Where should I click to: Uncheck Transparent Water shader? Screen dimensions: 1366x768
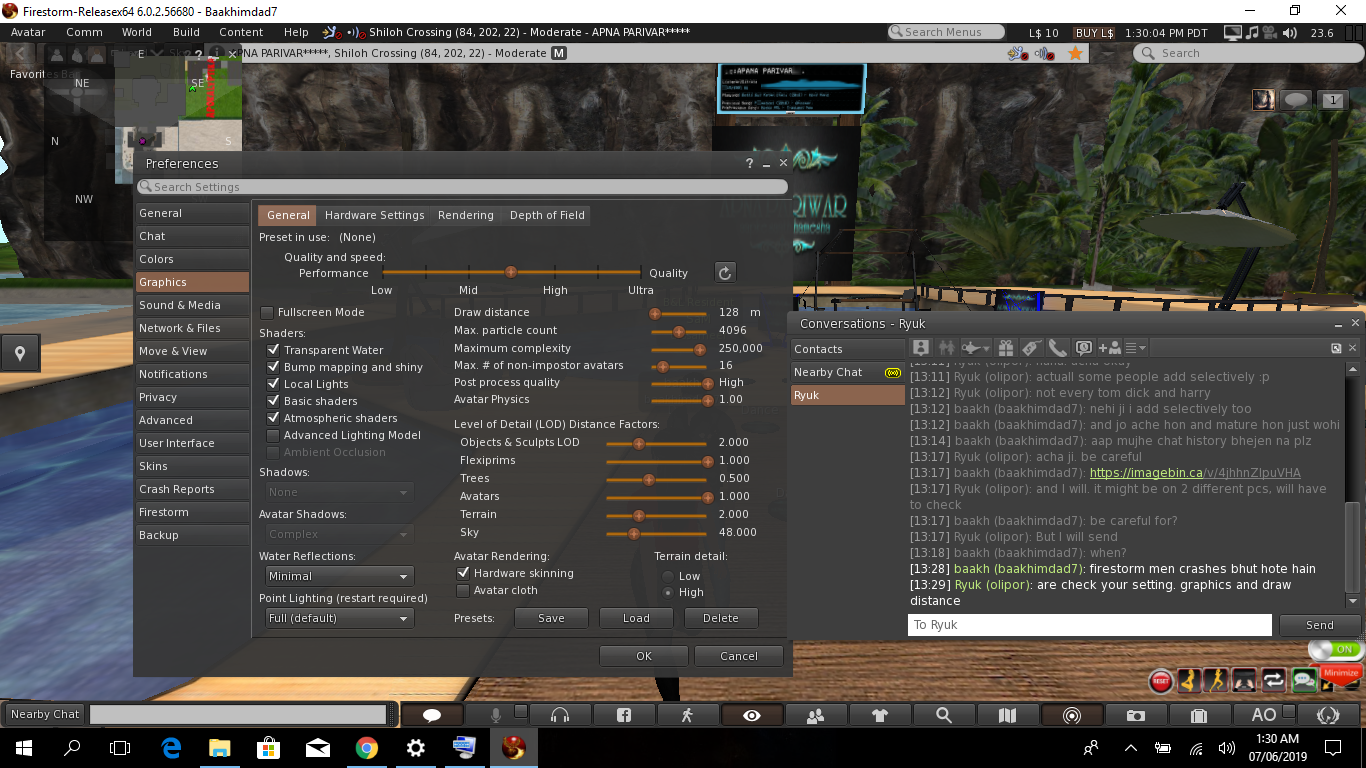click(273, 350)
